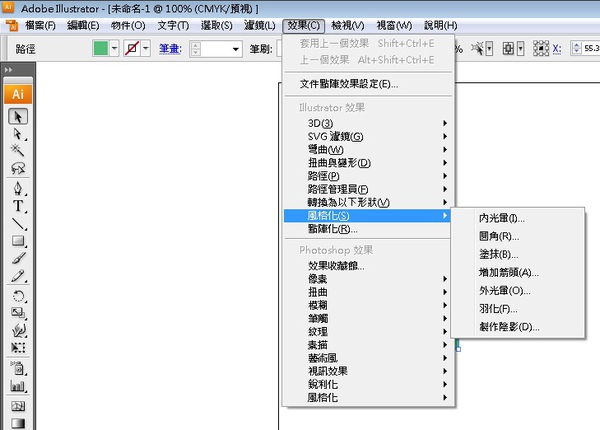The image size is (600, 430).
Task: Choose 外光暈(O)... in submenu
Action: click(518, 291)
